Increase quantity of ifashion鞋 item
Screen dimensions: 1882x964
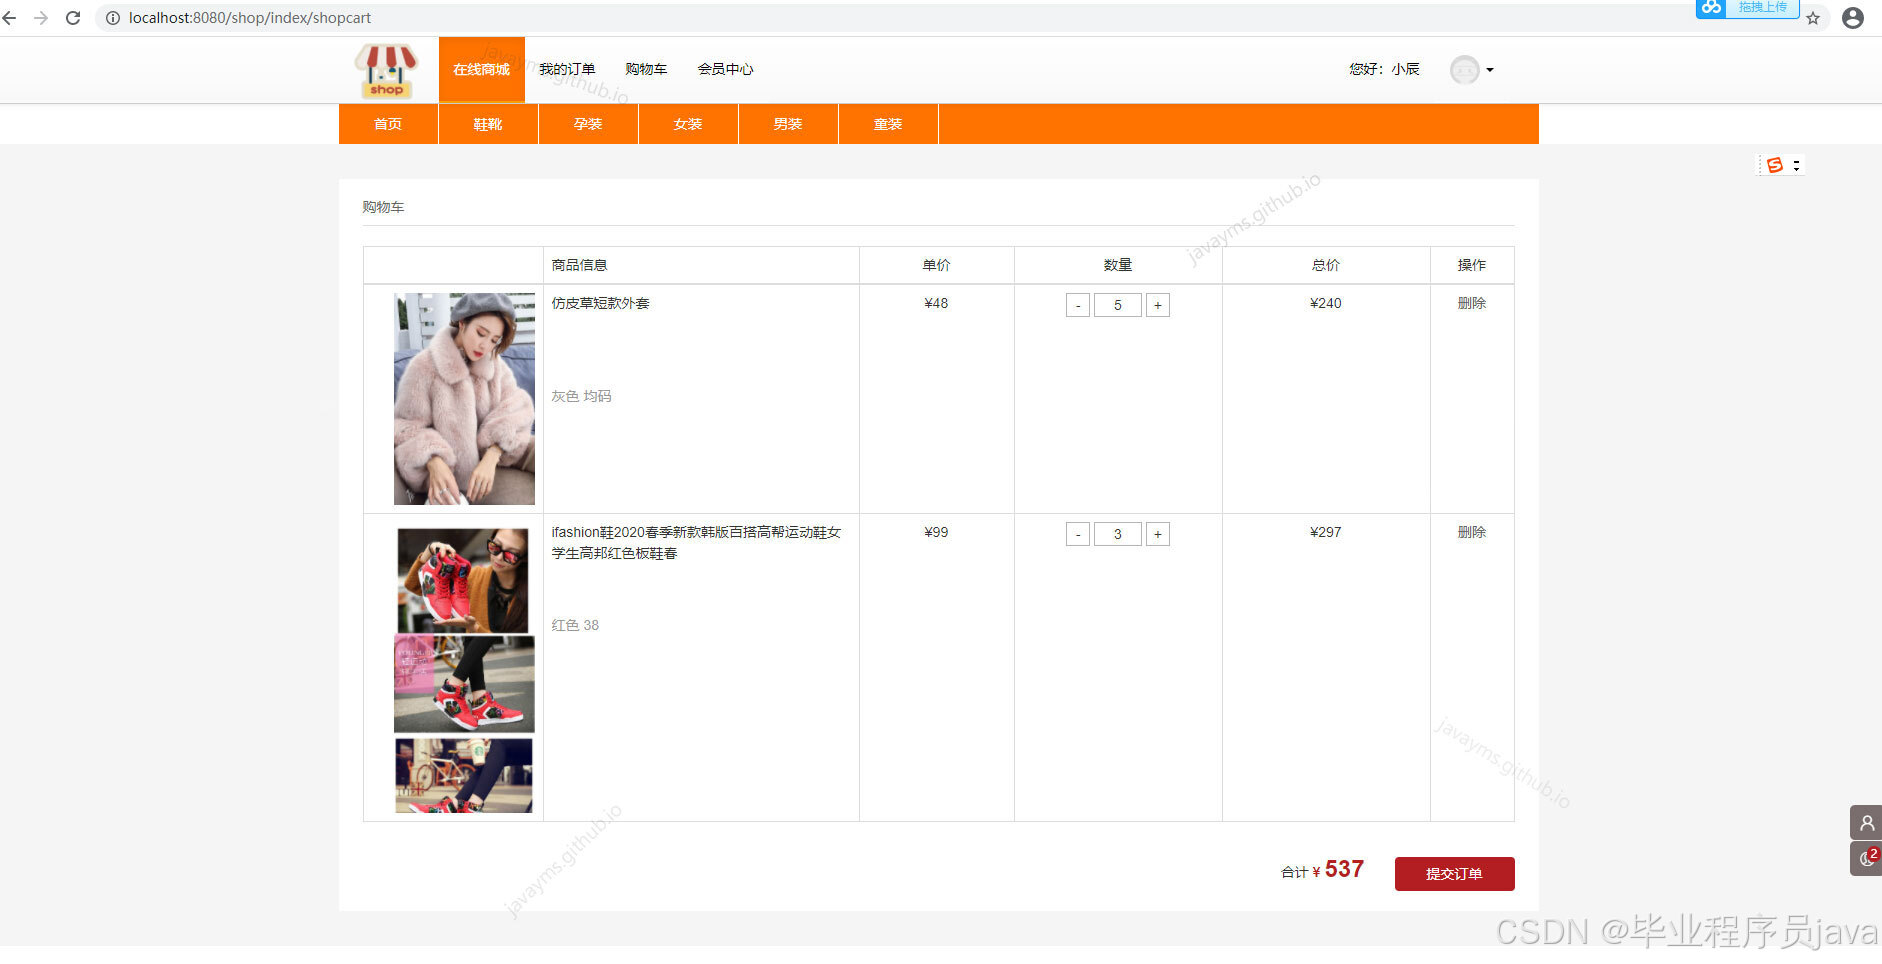pyautogui.click(x=1158, y=534)
